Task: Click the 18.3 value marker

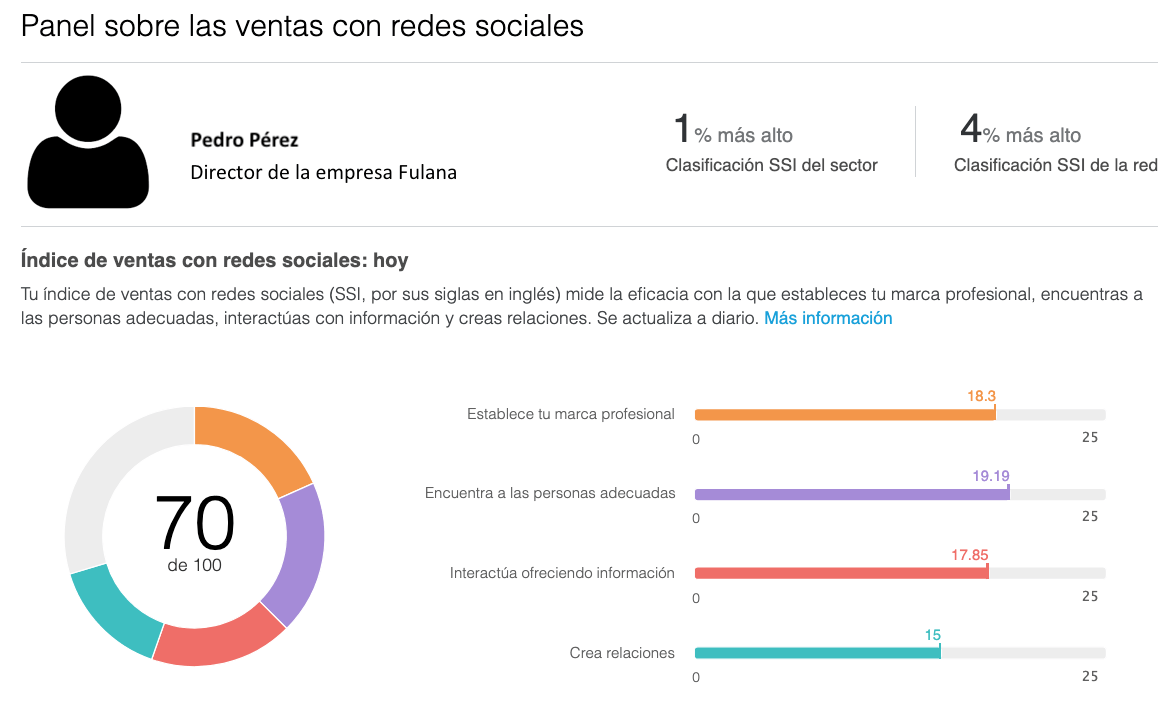Action: point(981,396)
